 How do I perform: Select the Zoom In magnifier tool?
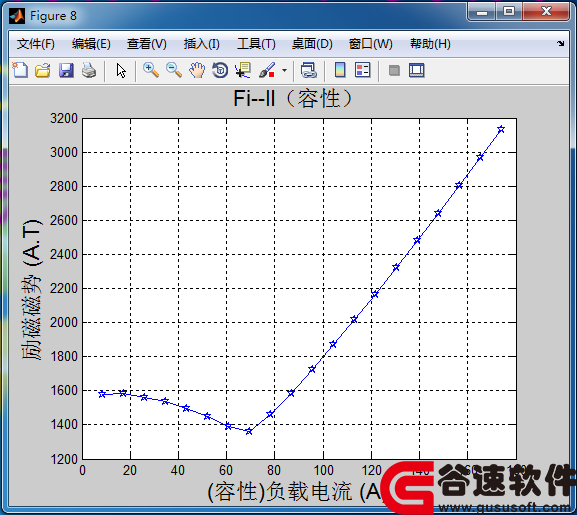pyautogui.click(x=151, y=70)
